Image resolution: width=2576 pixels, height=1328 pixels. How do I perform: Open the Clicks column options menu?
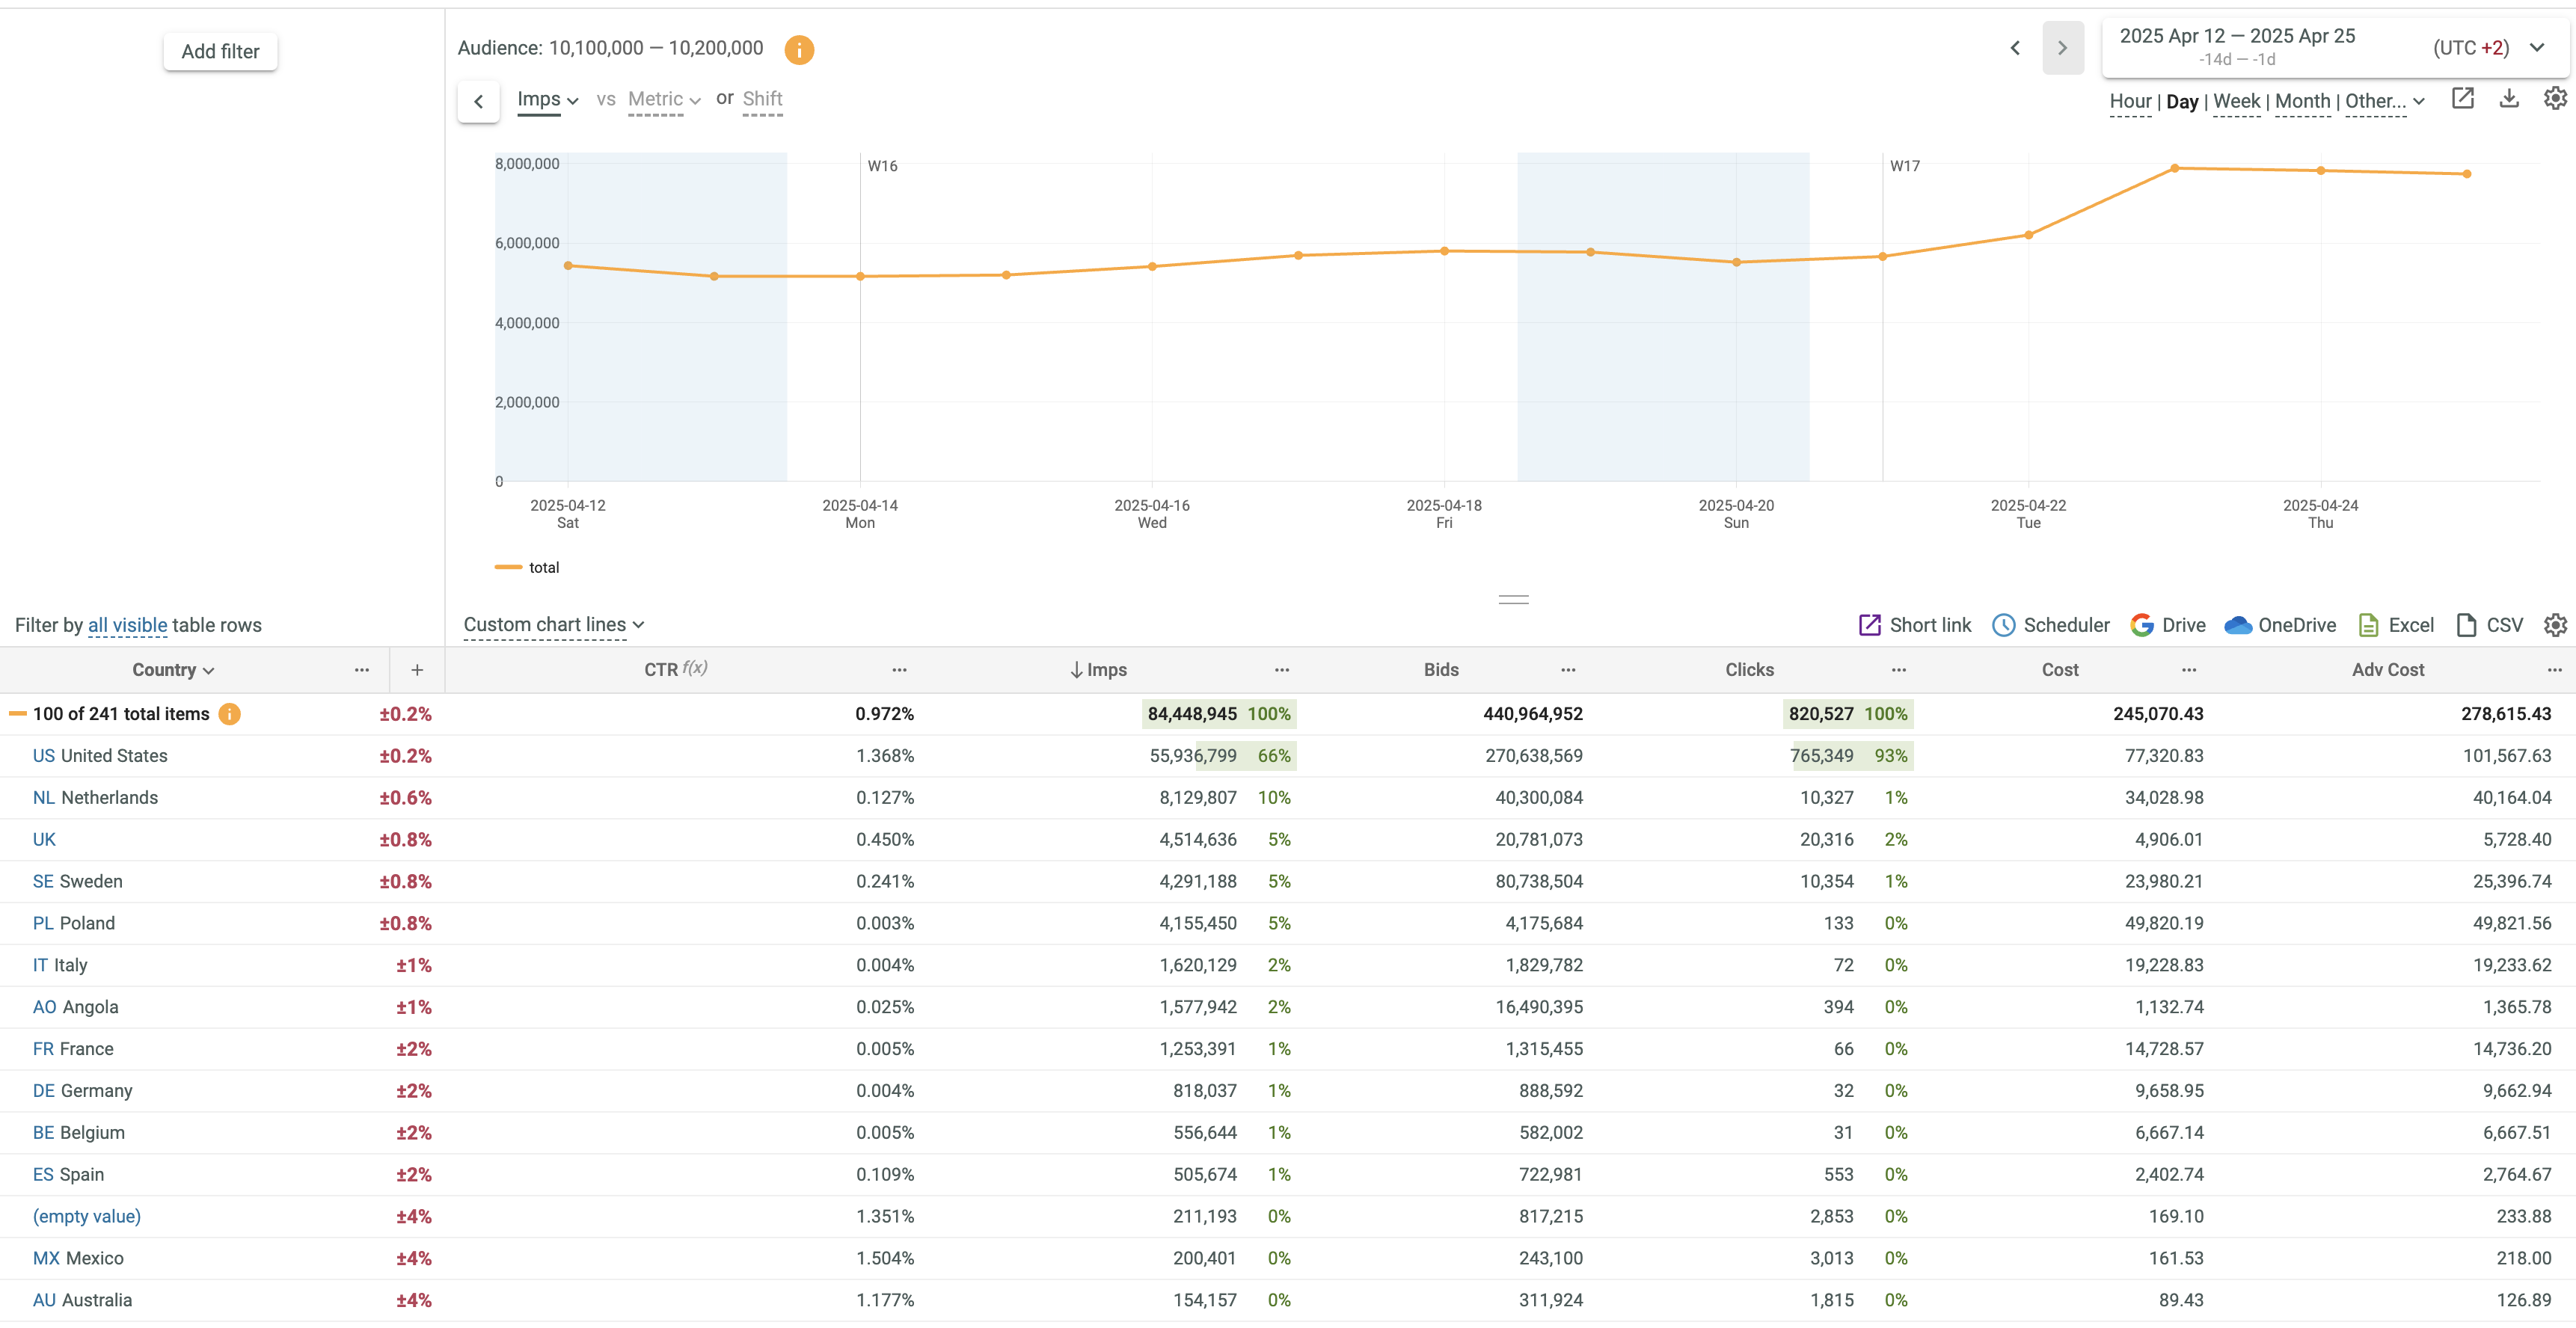click(x=1899, y=670)
